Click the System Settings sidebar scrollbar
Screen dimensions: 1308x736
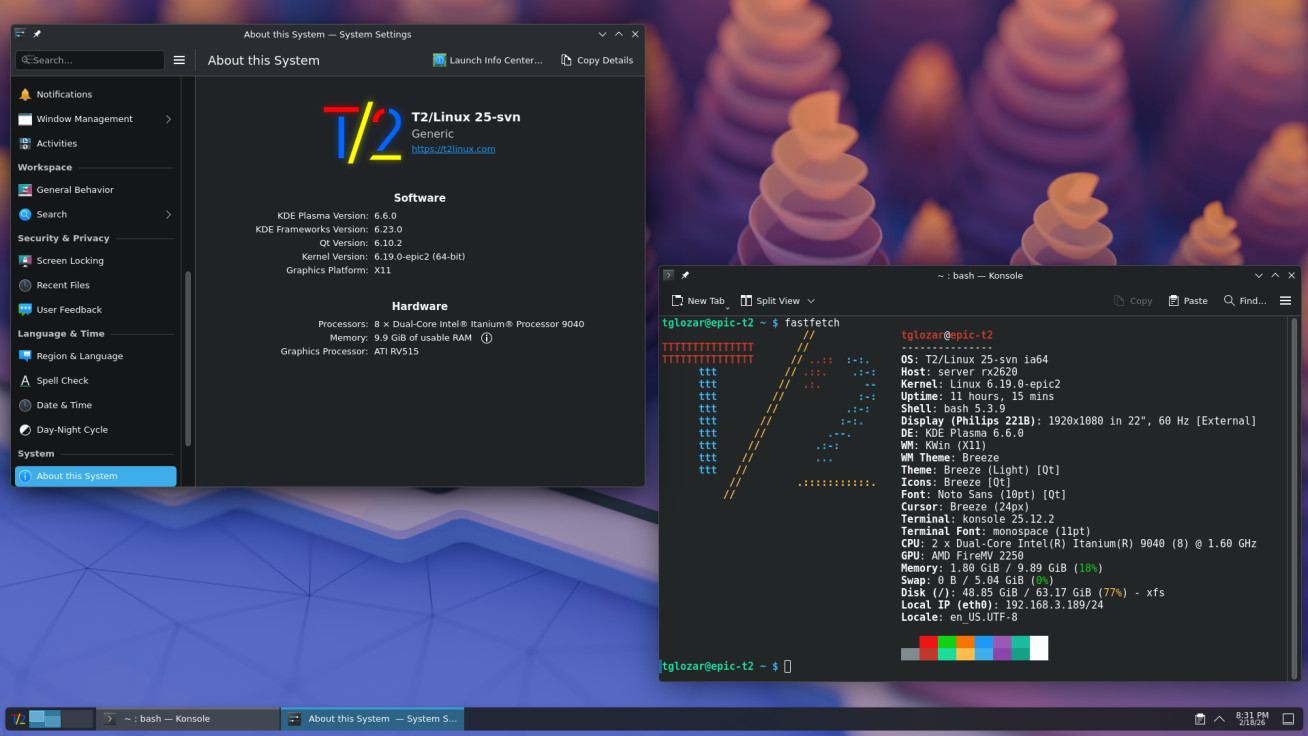(188, 360)
